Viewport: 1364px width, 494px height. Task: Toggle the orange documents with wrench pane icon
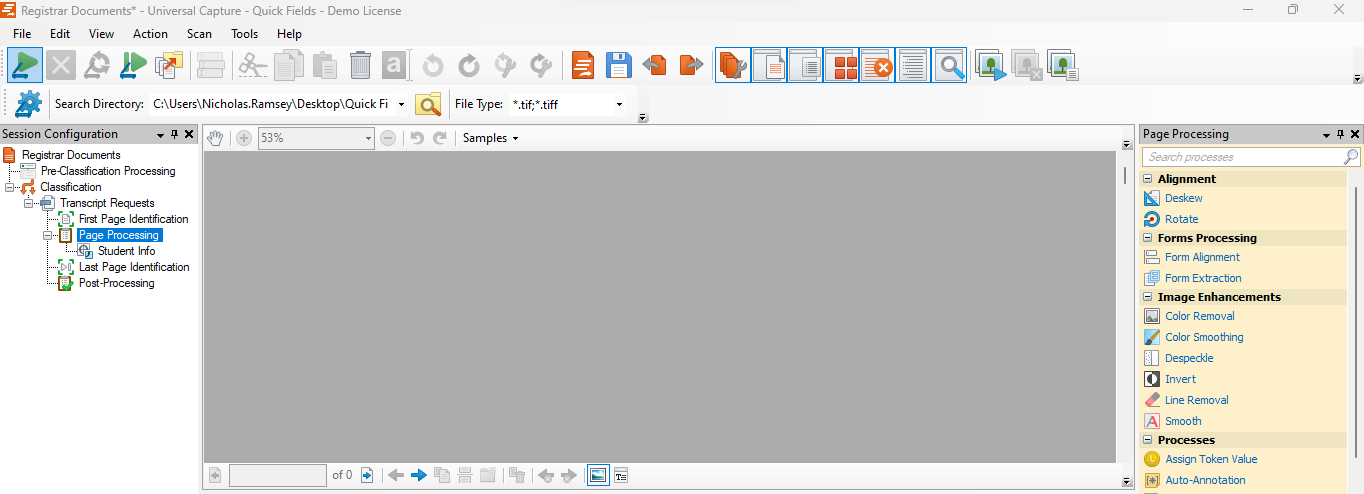(733, 66)
